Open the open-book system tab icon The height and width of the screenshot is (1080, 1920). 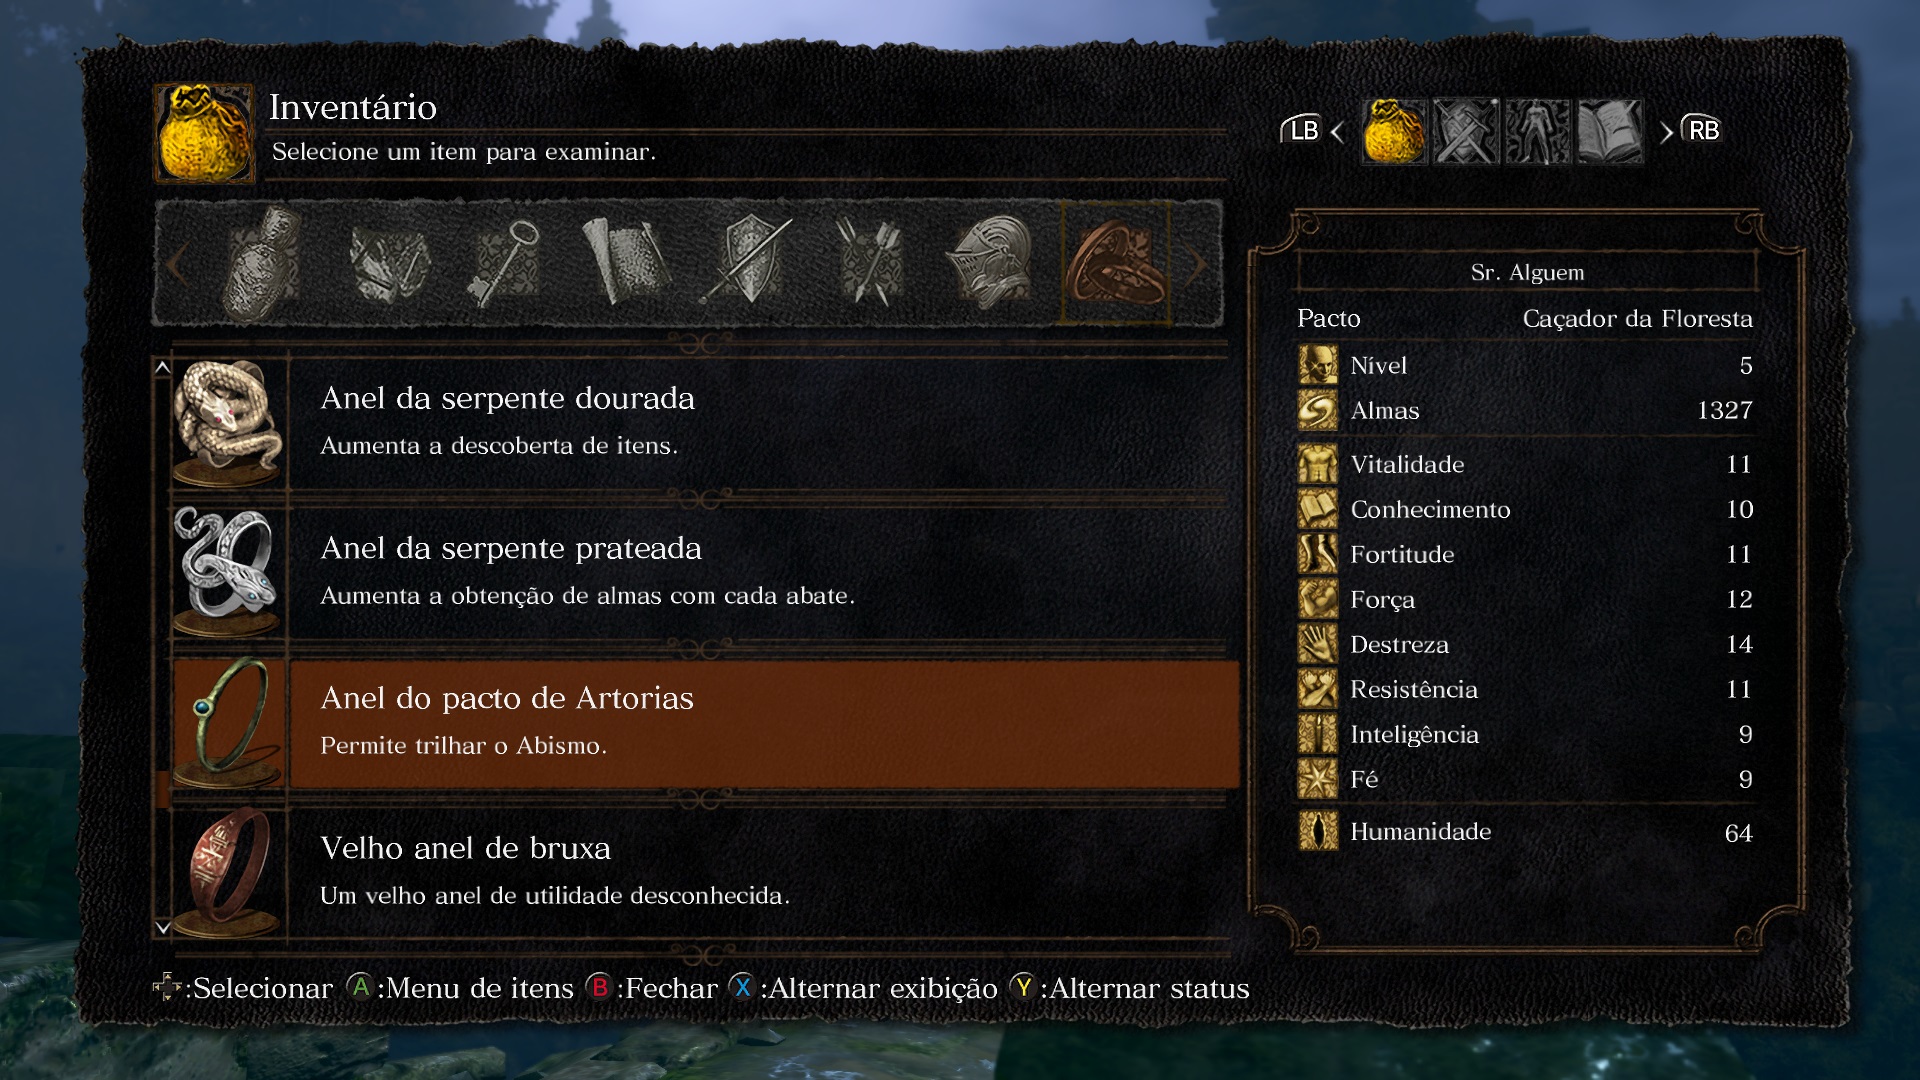pos(1610,131)
